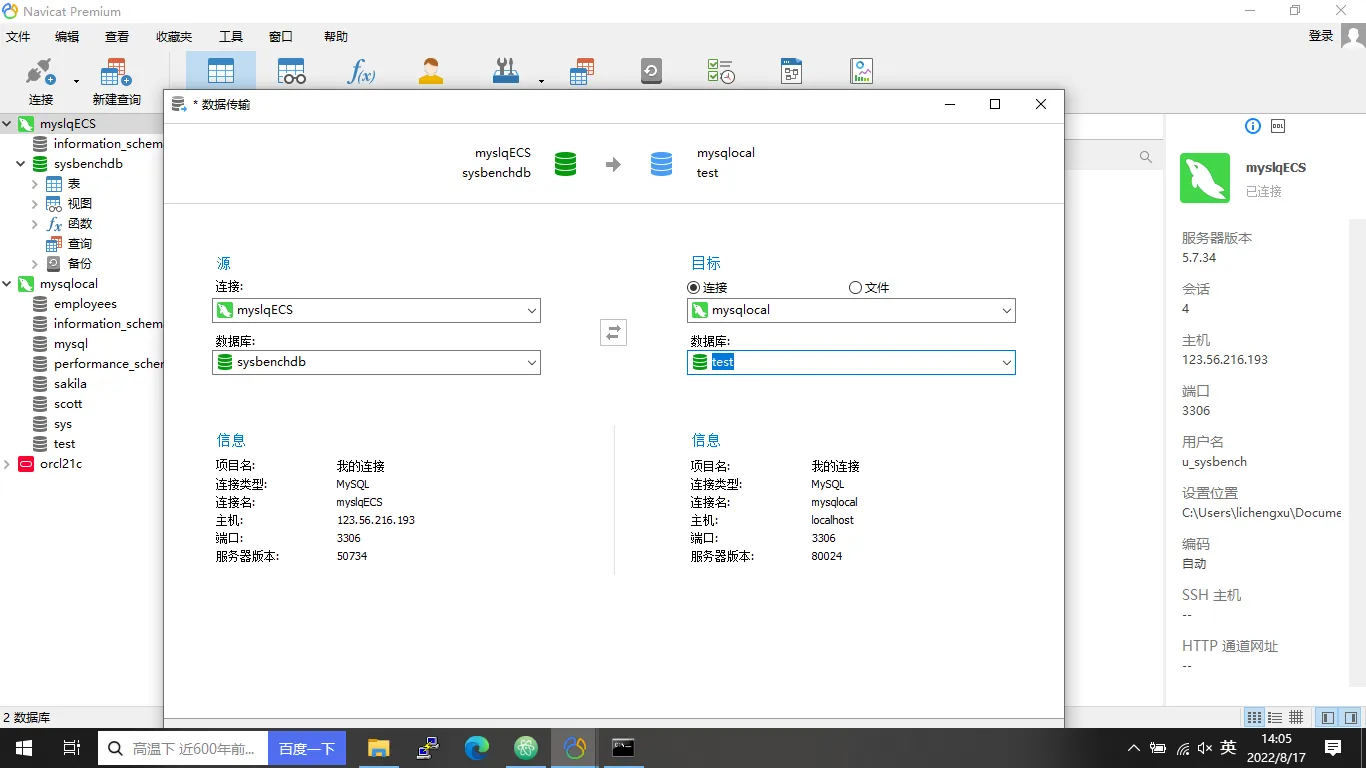The image size is (1366, 768).
Task: Click the Other tools (wrench) toolbar icon
Action: 506,71
